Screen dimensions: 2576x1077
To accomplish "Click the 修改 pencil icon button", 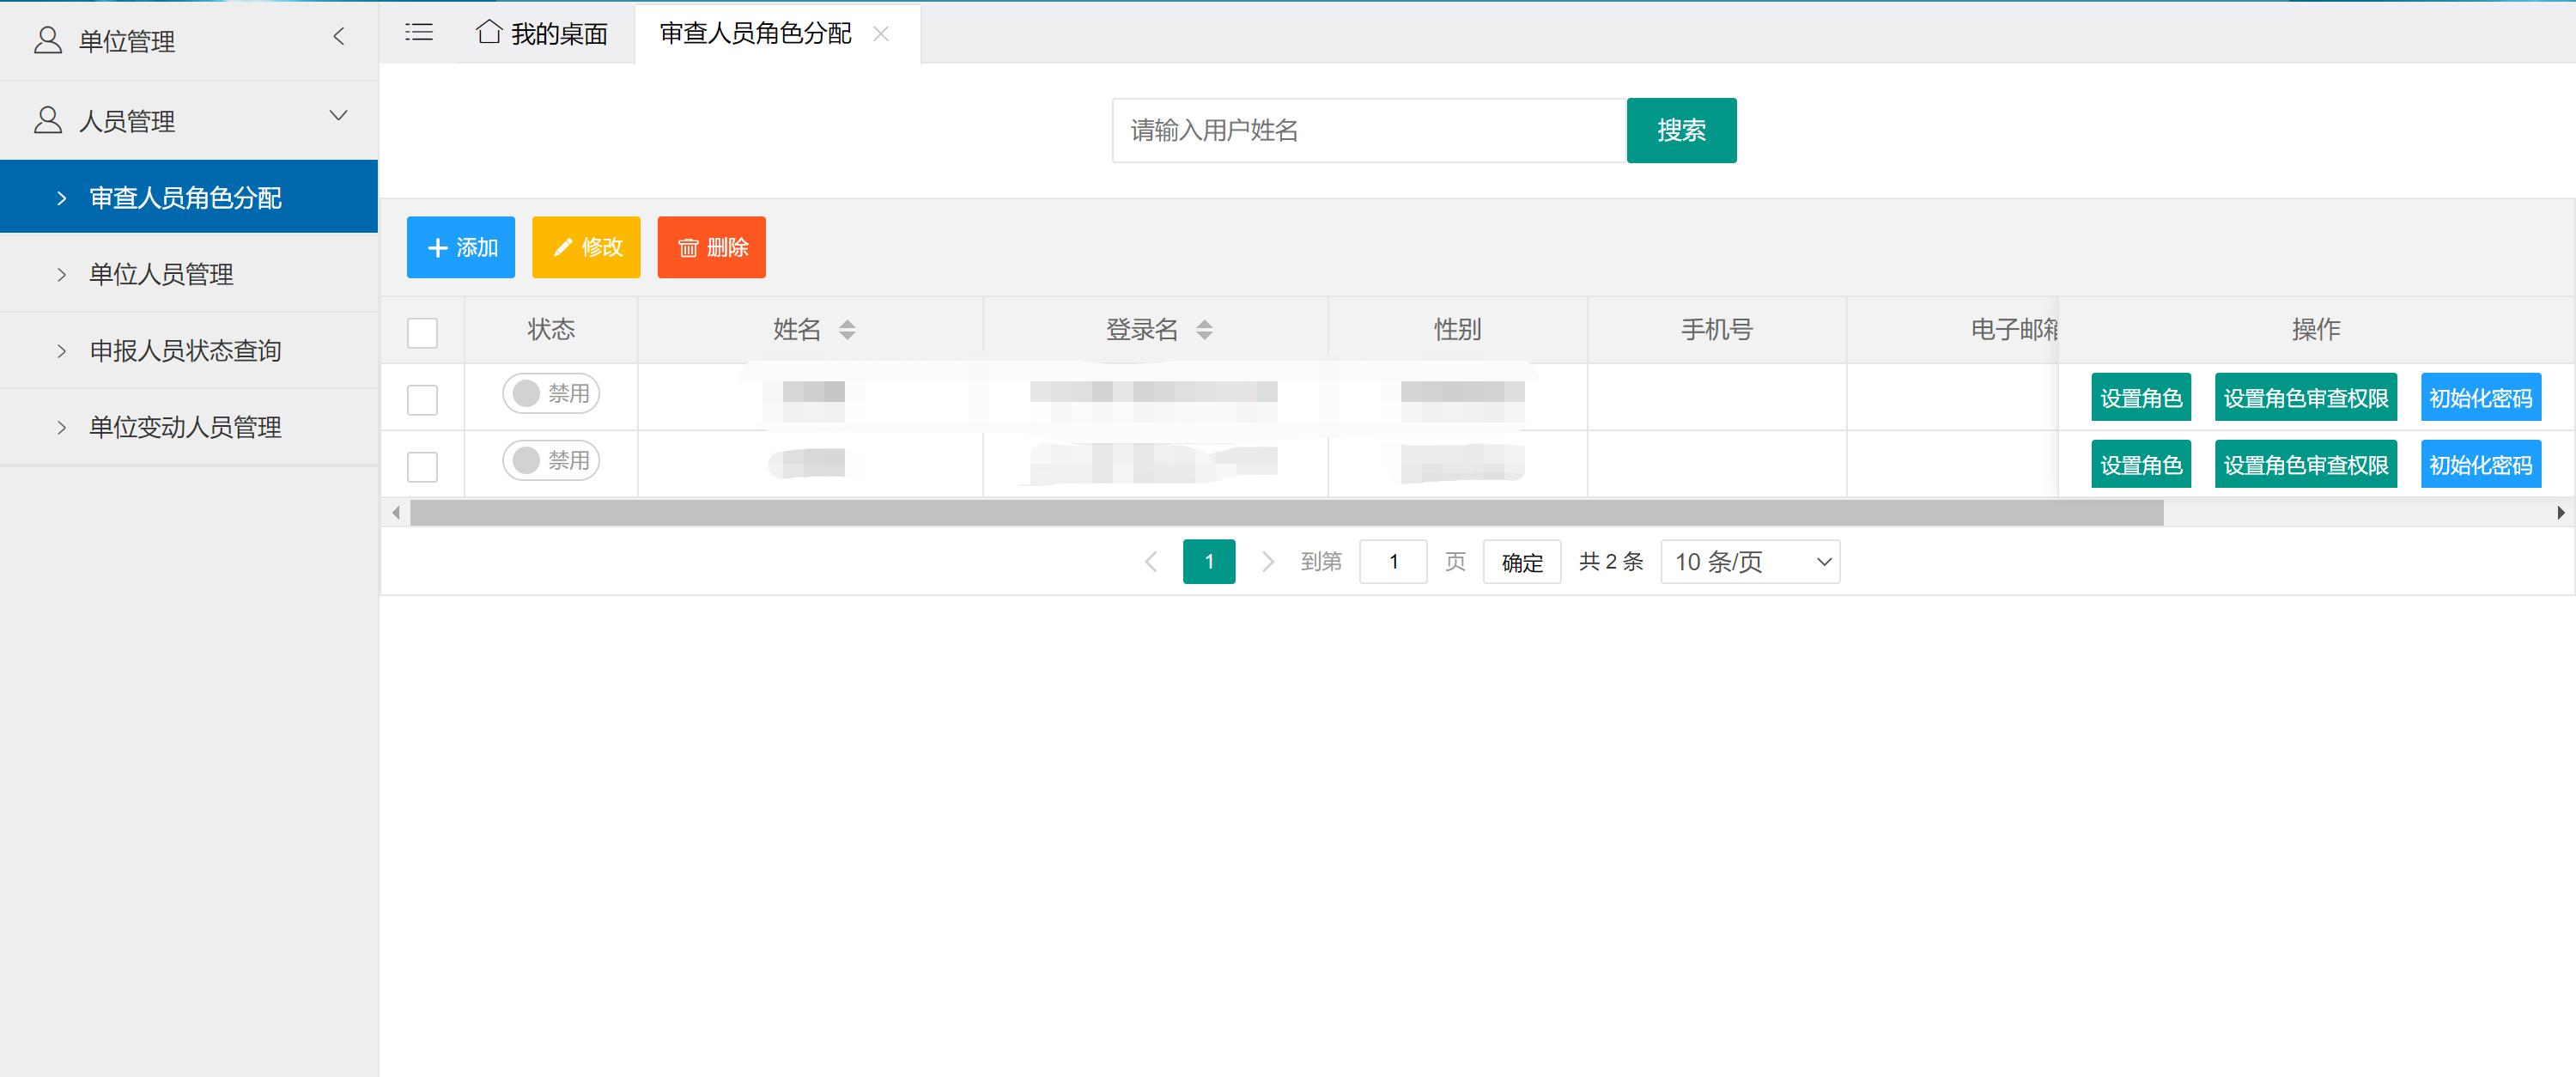I will tap(563, 247).
